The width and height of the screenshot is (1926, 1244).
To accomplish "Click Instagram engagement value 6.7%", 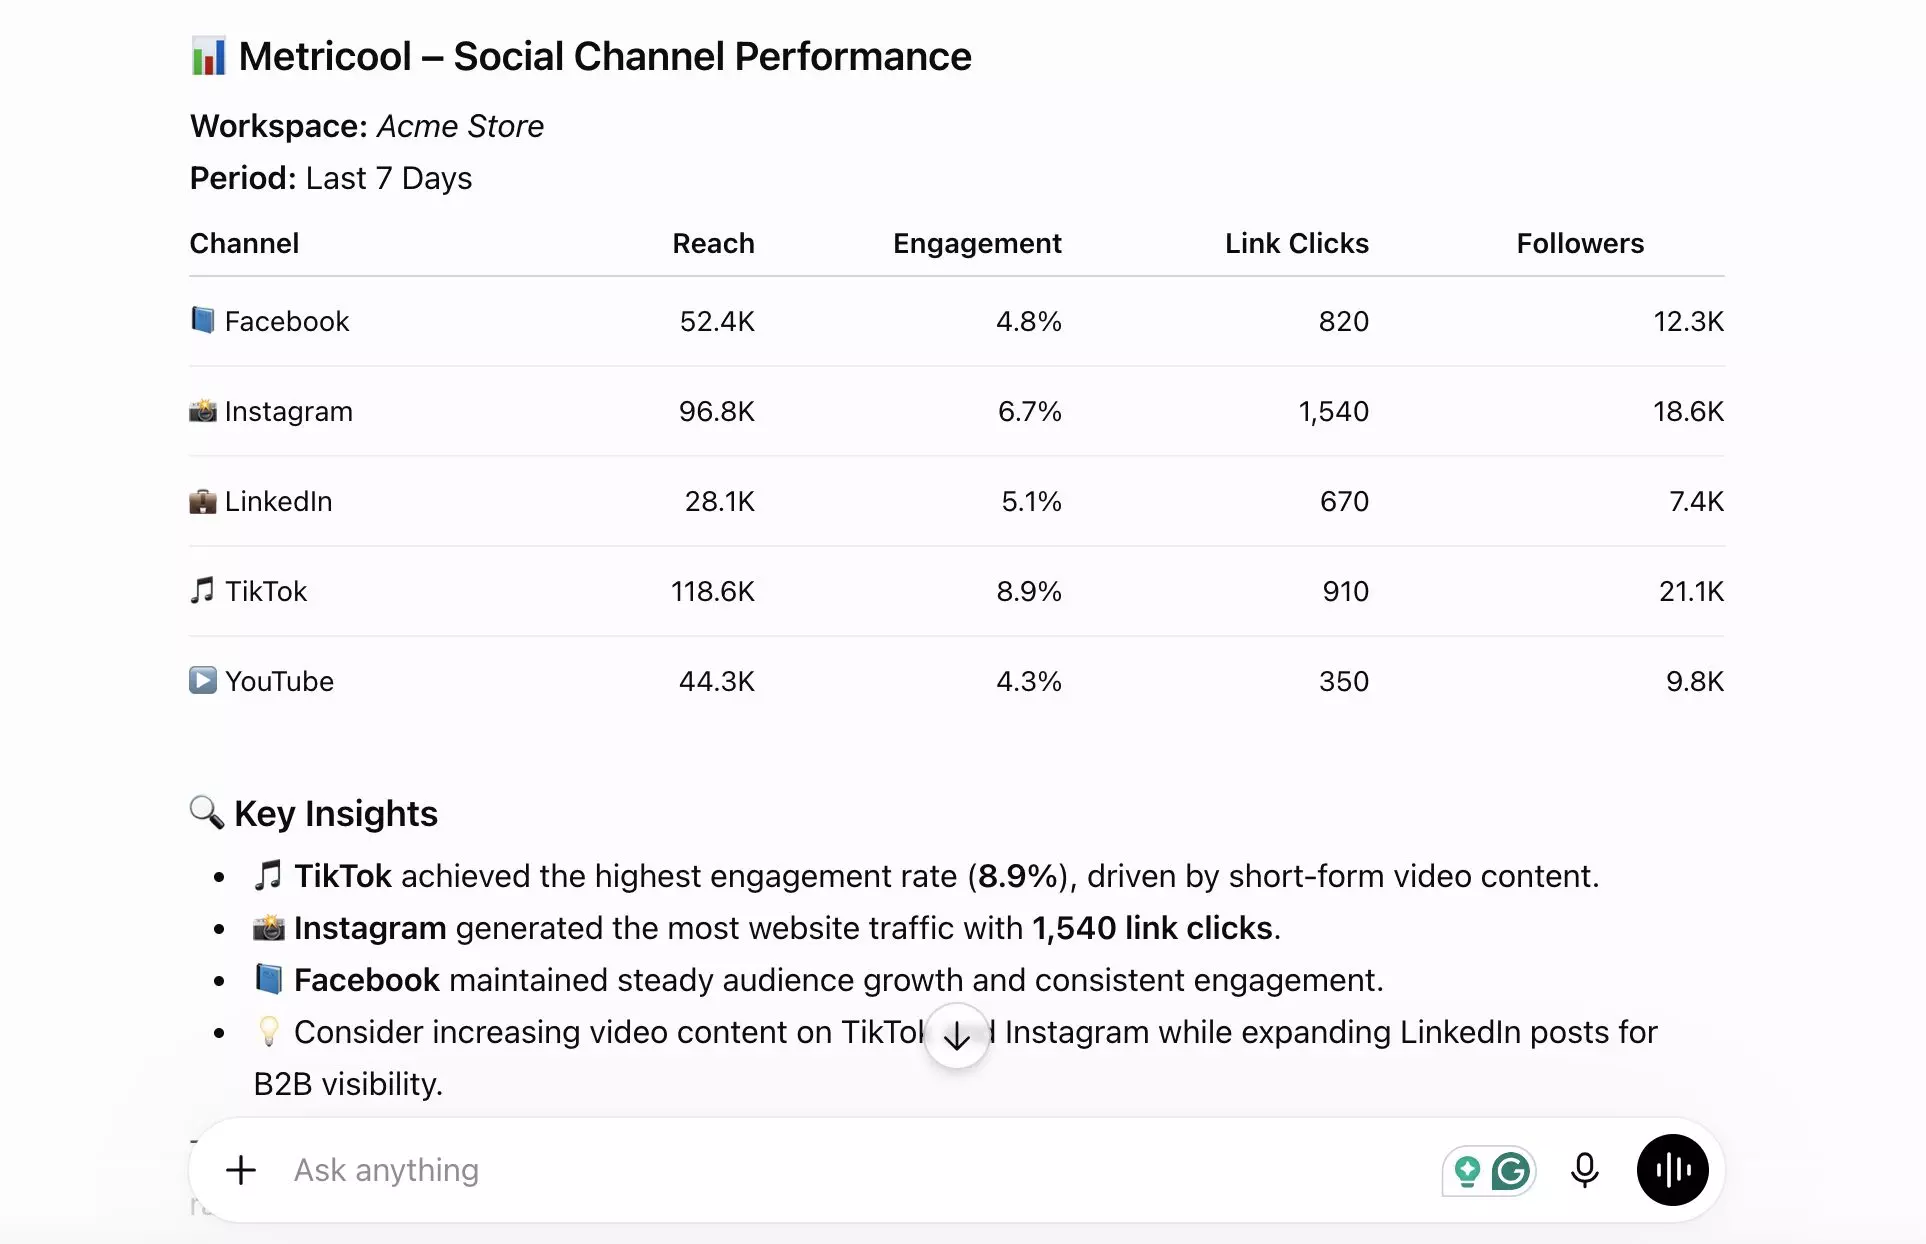I will click(x=1030, y=411).
